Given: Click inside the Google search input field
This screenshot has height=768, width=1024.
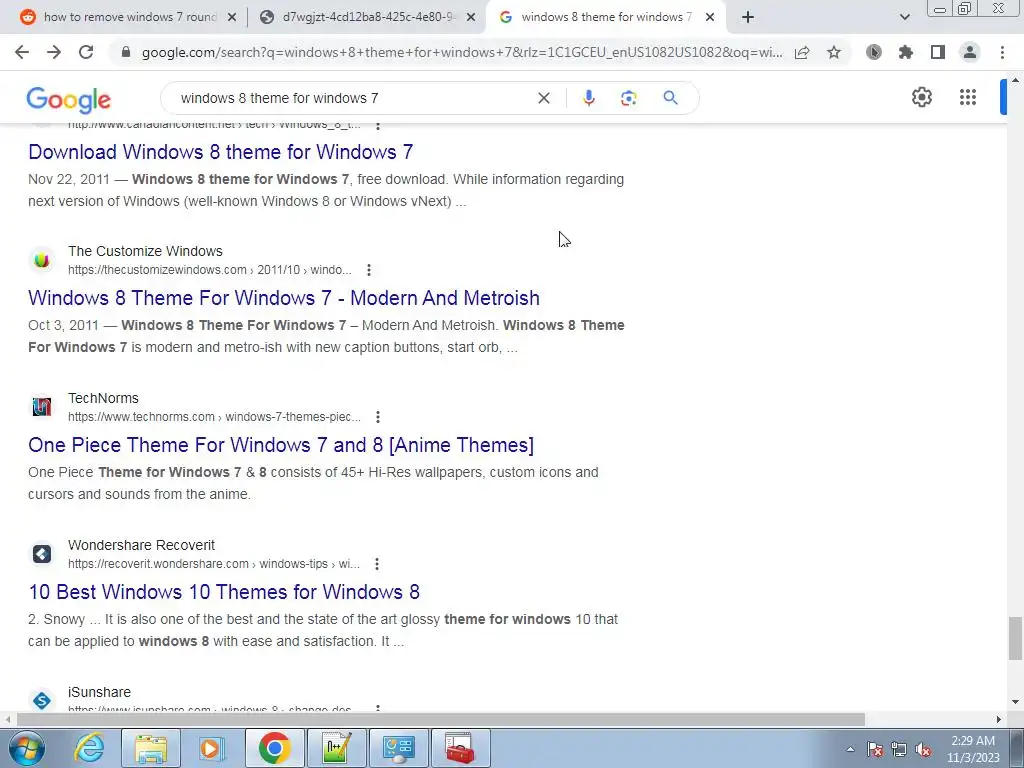Looking at the screenshot, I should pos(353,98).
